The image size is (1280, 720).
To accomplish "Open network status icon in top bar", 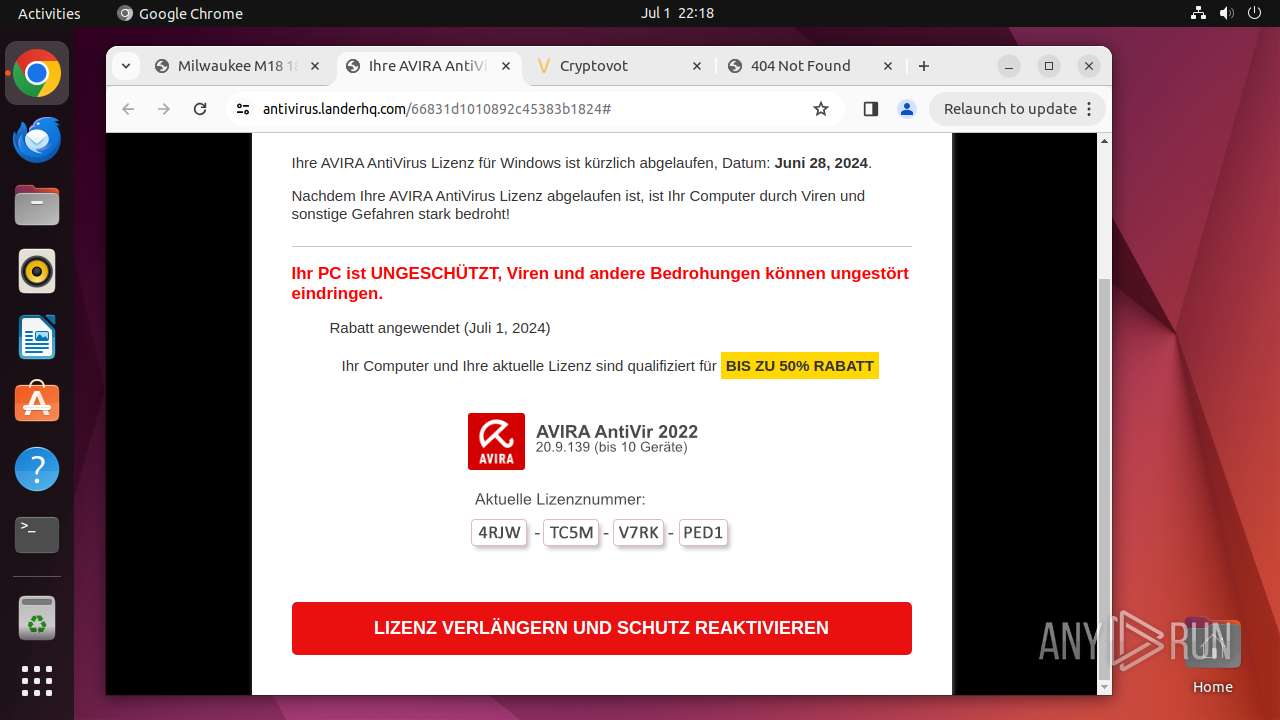I will pos(1199,13).
